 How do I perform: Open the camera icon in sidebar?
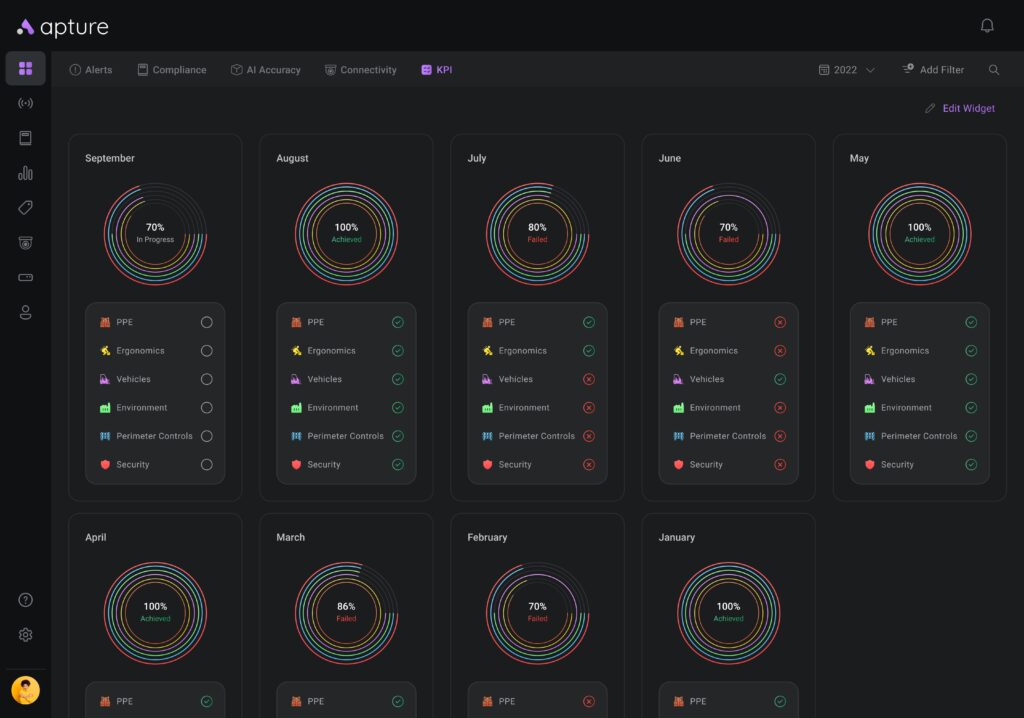click(26, 243)
